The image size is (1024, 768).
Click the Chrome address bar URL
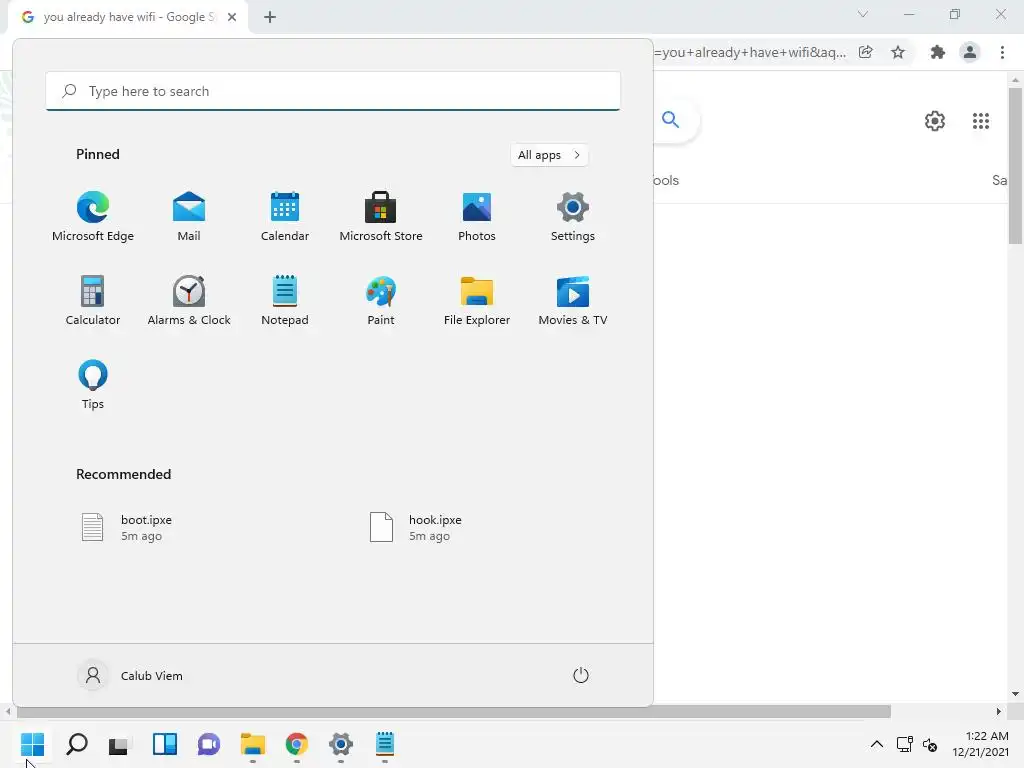pos(750,52)
